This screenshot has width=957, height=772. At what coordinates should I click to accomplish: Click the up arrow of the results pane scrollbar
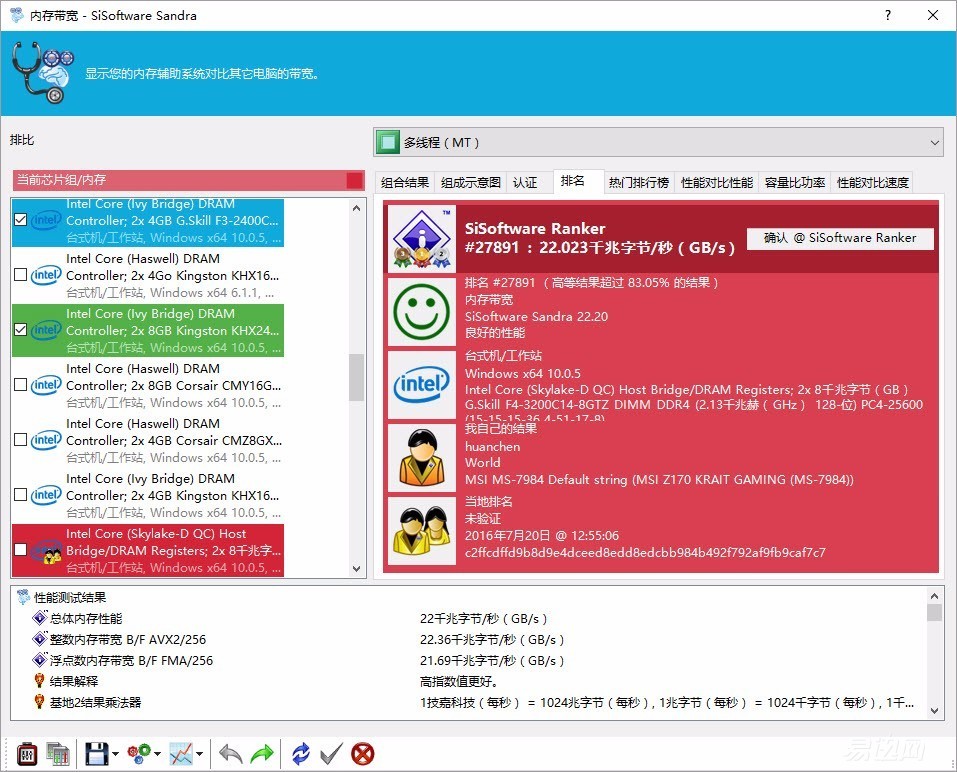tap(934, 596)
